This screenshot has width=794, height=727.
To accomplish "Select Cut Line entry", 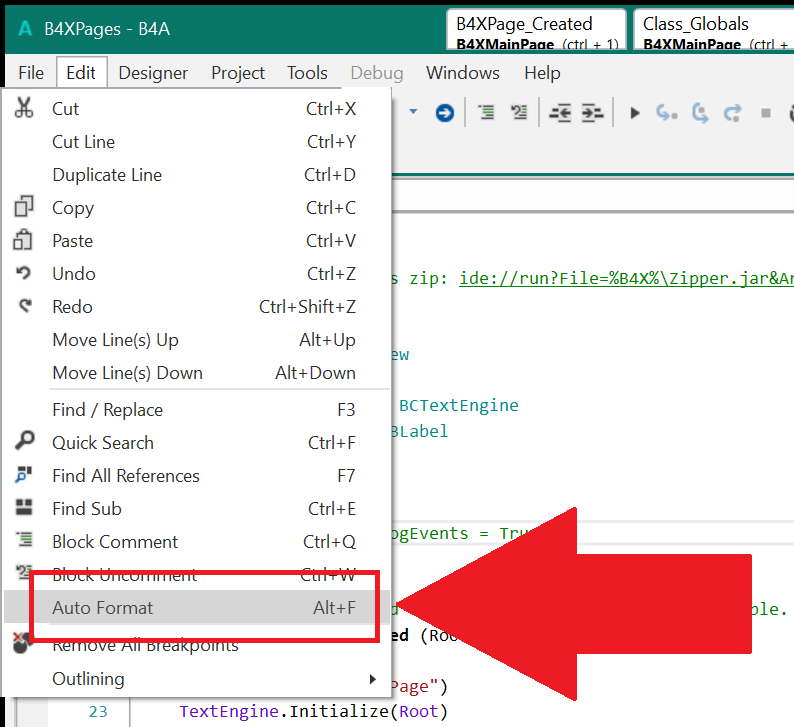I will click(x=197, y=142).
